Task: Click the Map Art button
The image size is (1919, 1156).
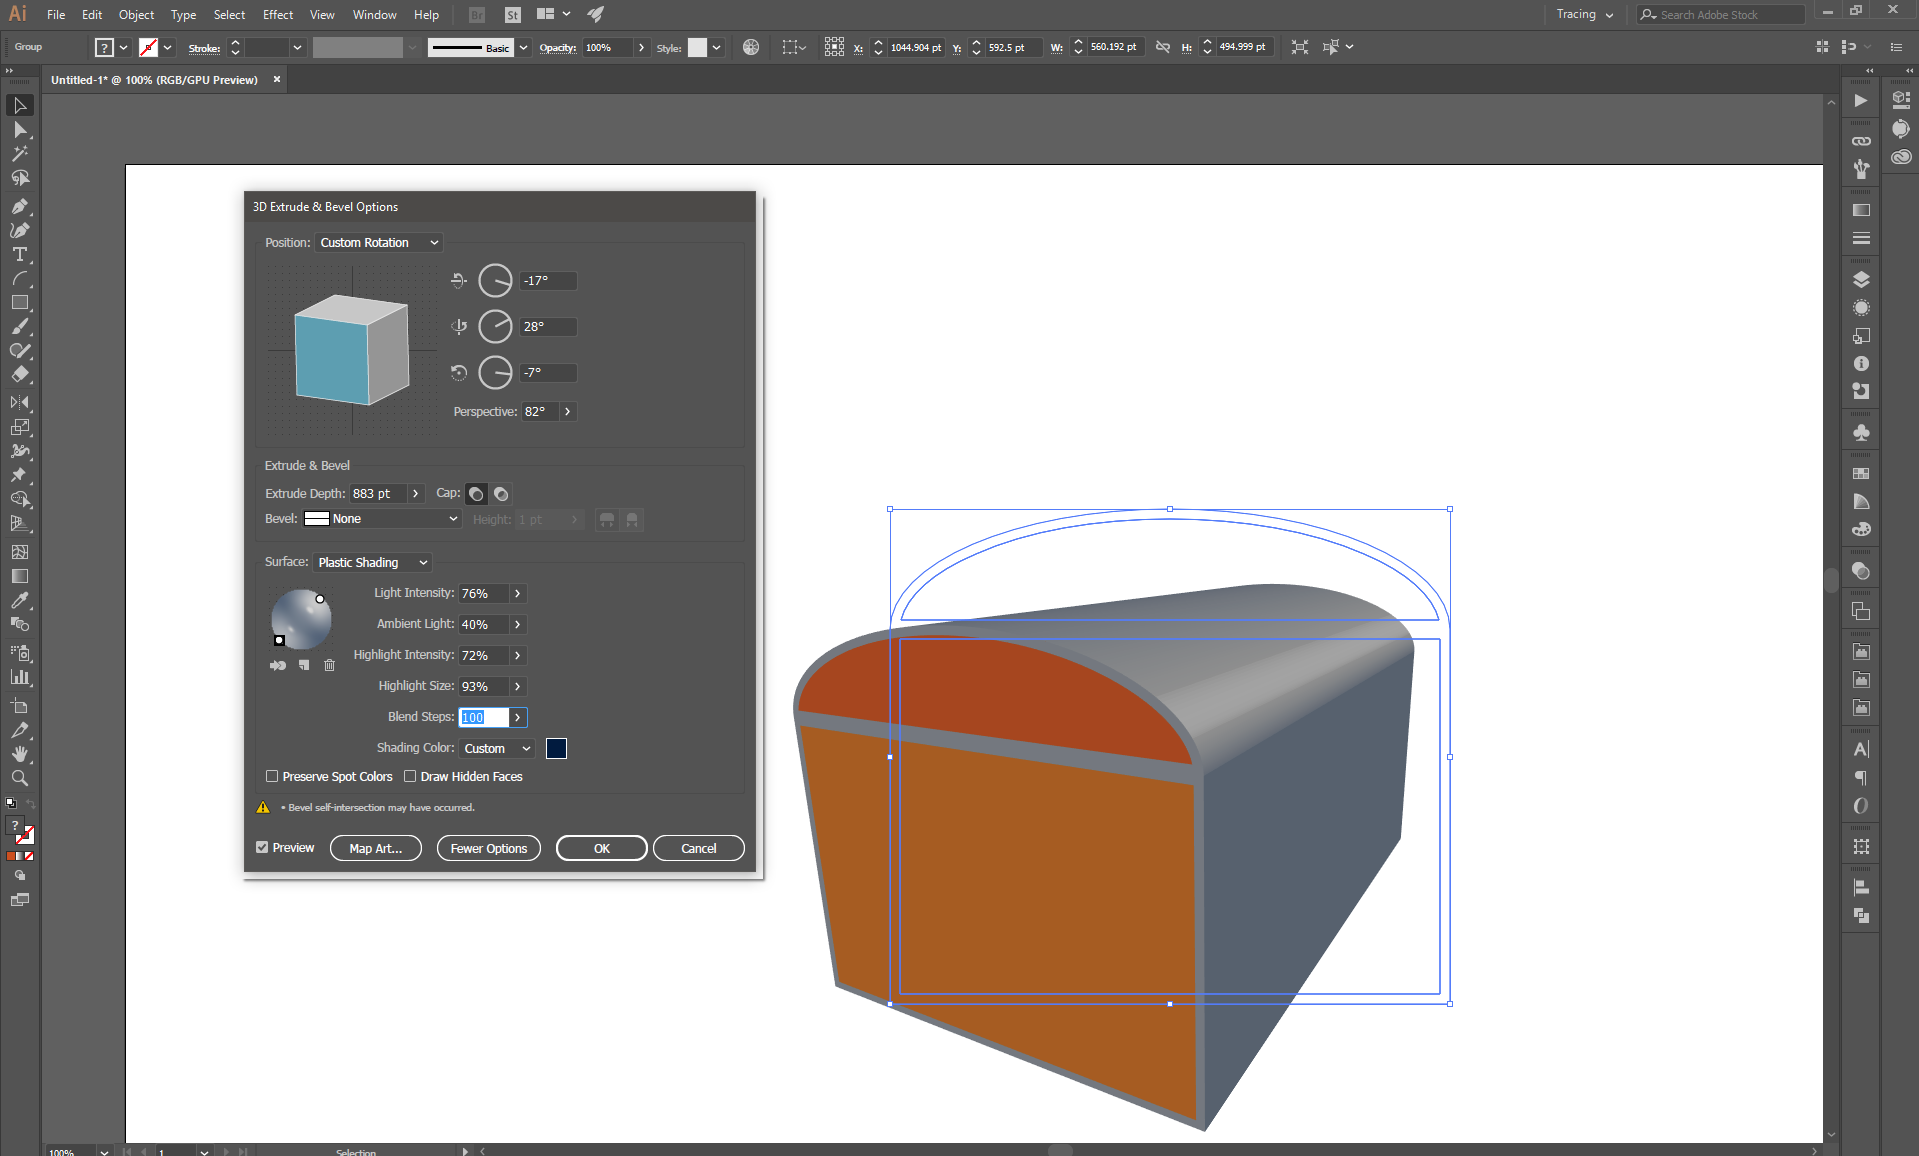Action: (x=375, y=848)
